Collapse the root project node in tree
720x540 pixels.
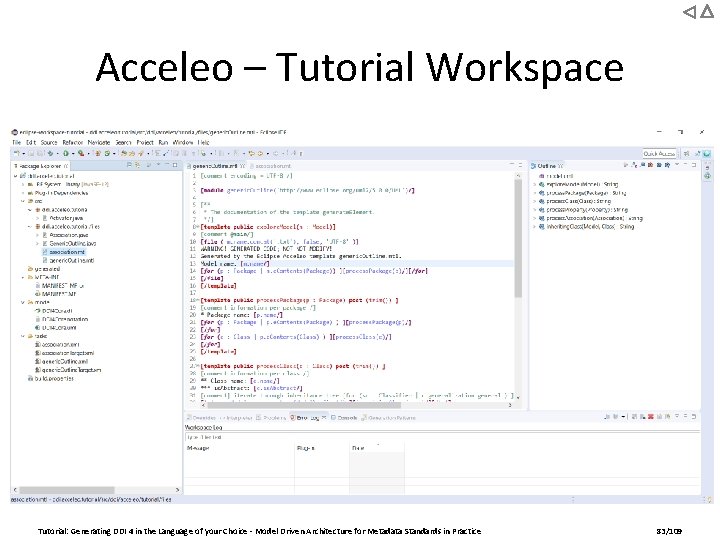click(16, 176)
